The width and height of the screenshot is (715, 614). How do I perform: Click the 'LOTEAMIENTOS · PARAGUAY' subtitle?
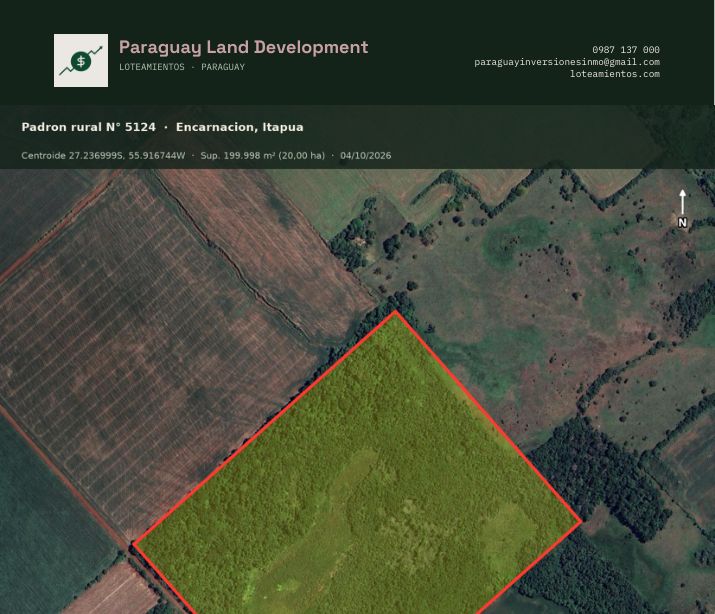tap(182, 67)
